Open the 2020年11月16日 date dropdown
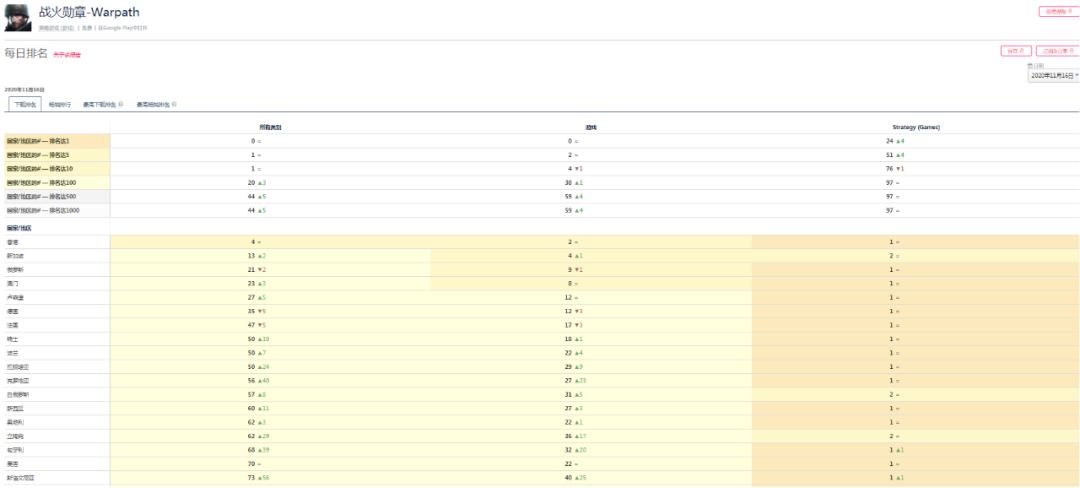Image resolution: width=1080 pixels, height=488 pixels. point(1054,75)
